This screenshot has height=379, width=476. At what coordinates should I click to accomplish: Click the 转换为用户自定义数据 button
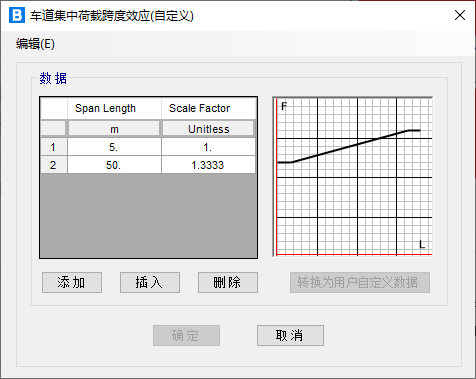click(360, 283)
